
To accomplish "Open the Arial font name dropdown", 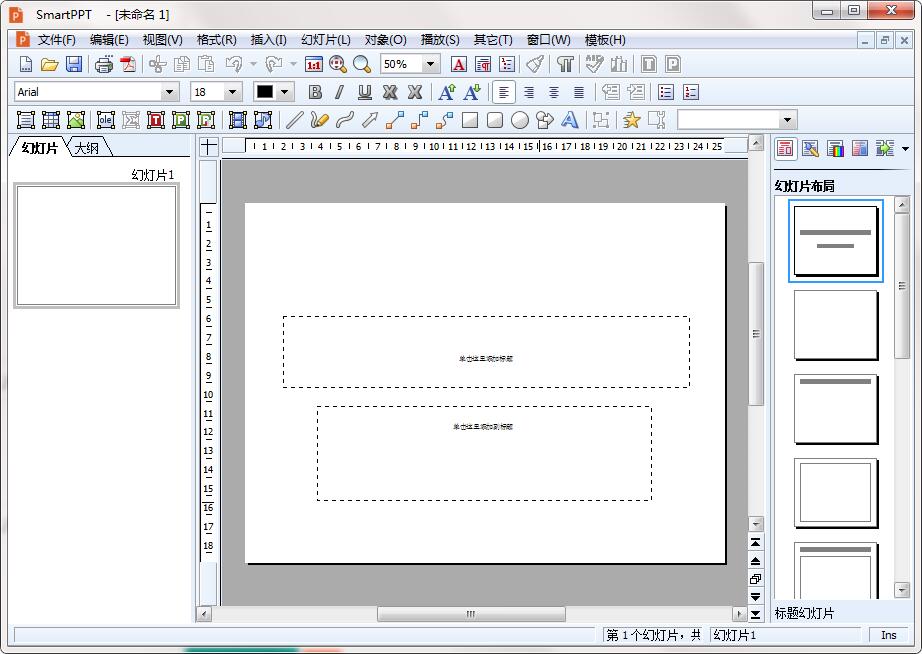I will click(169, 92).
